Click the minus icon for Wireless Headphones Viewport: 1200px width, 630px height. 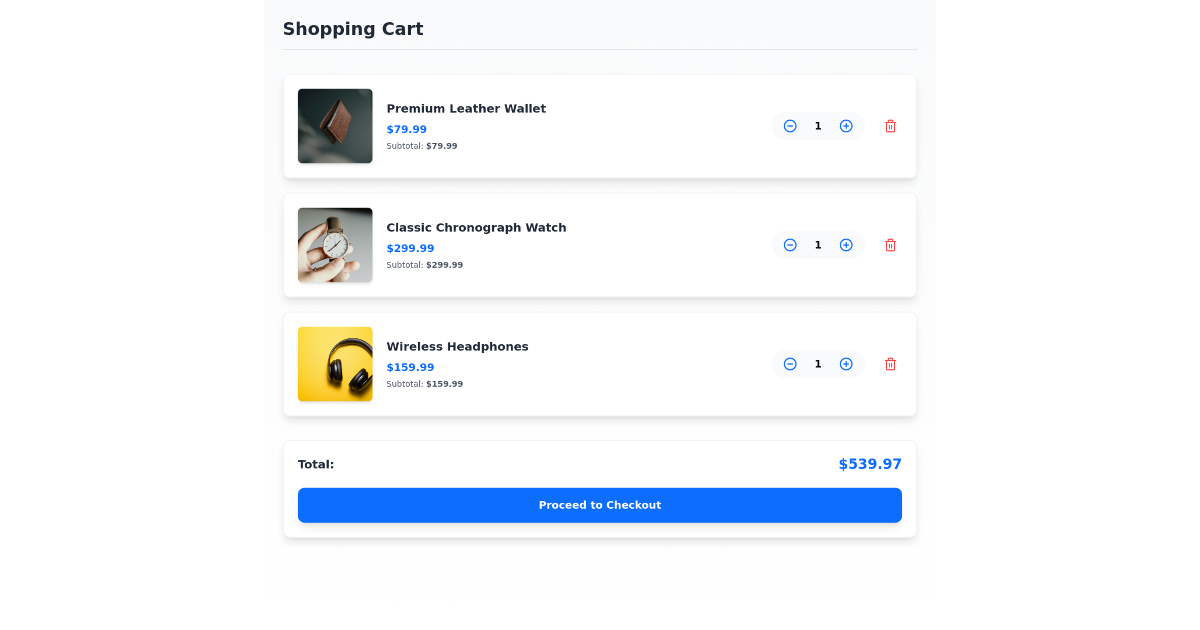[x=790, y=364]
